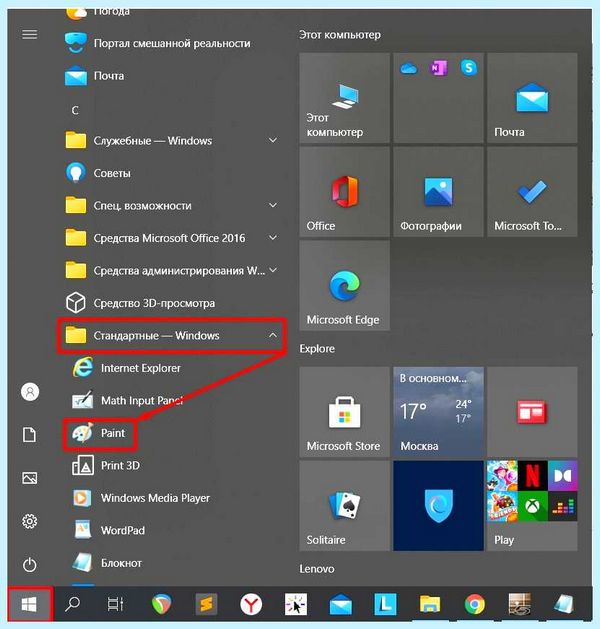Open Москва weather tile
The width and height of the screenshot is (600, 629).
[x=438, y=412]
